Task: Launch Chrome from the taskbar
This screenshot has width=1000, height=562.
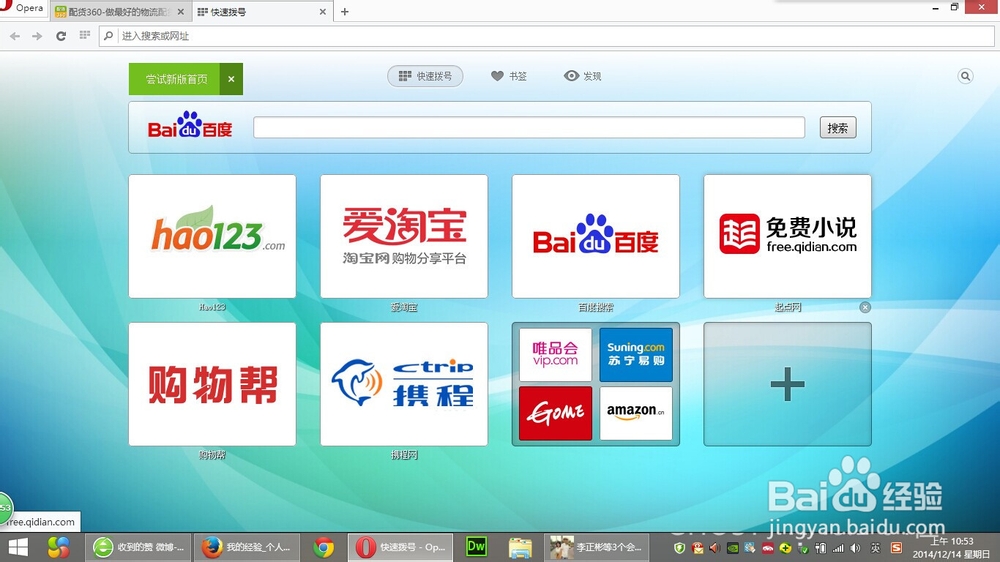Action: (x=324, y=547)
